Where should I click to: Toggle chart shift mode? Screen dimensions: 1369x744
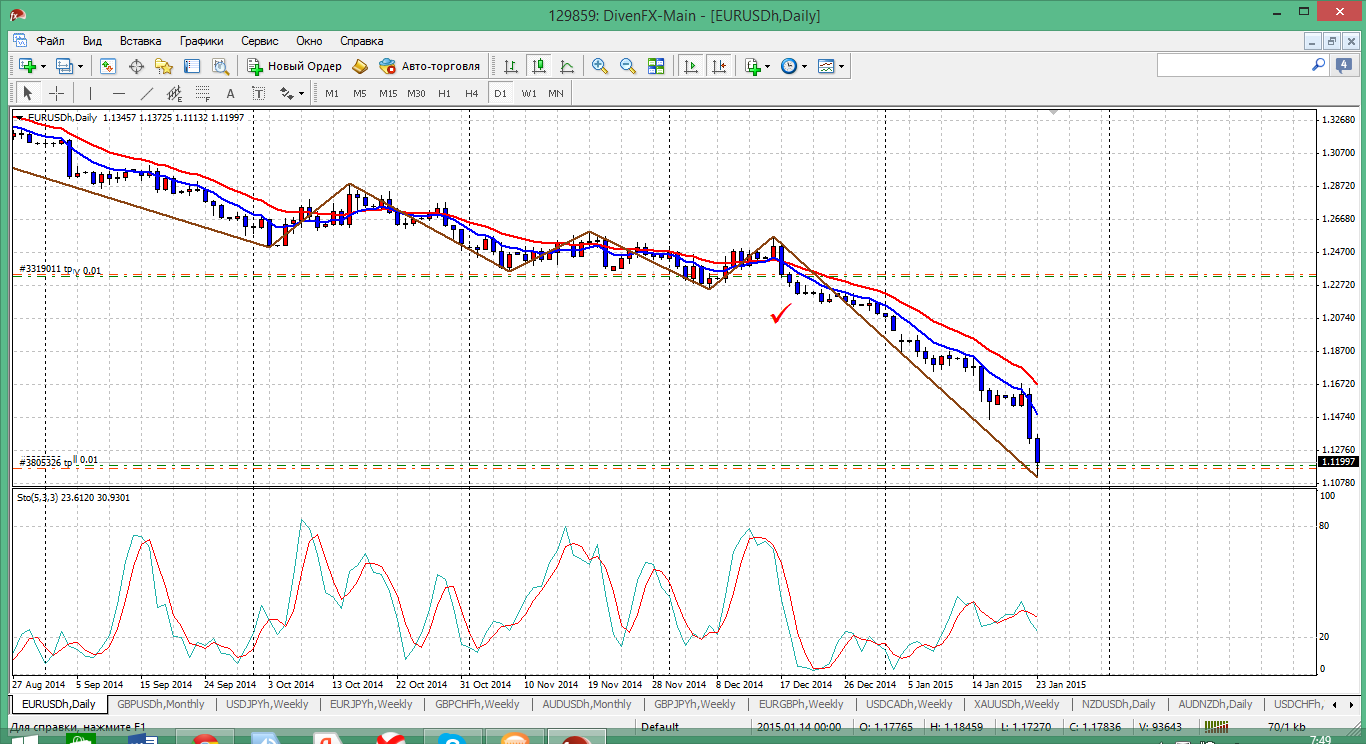click(x=719, y=66)
